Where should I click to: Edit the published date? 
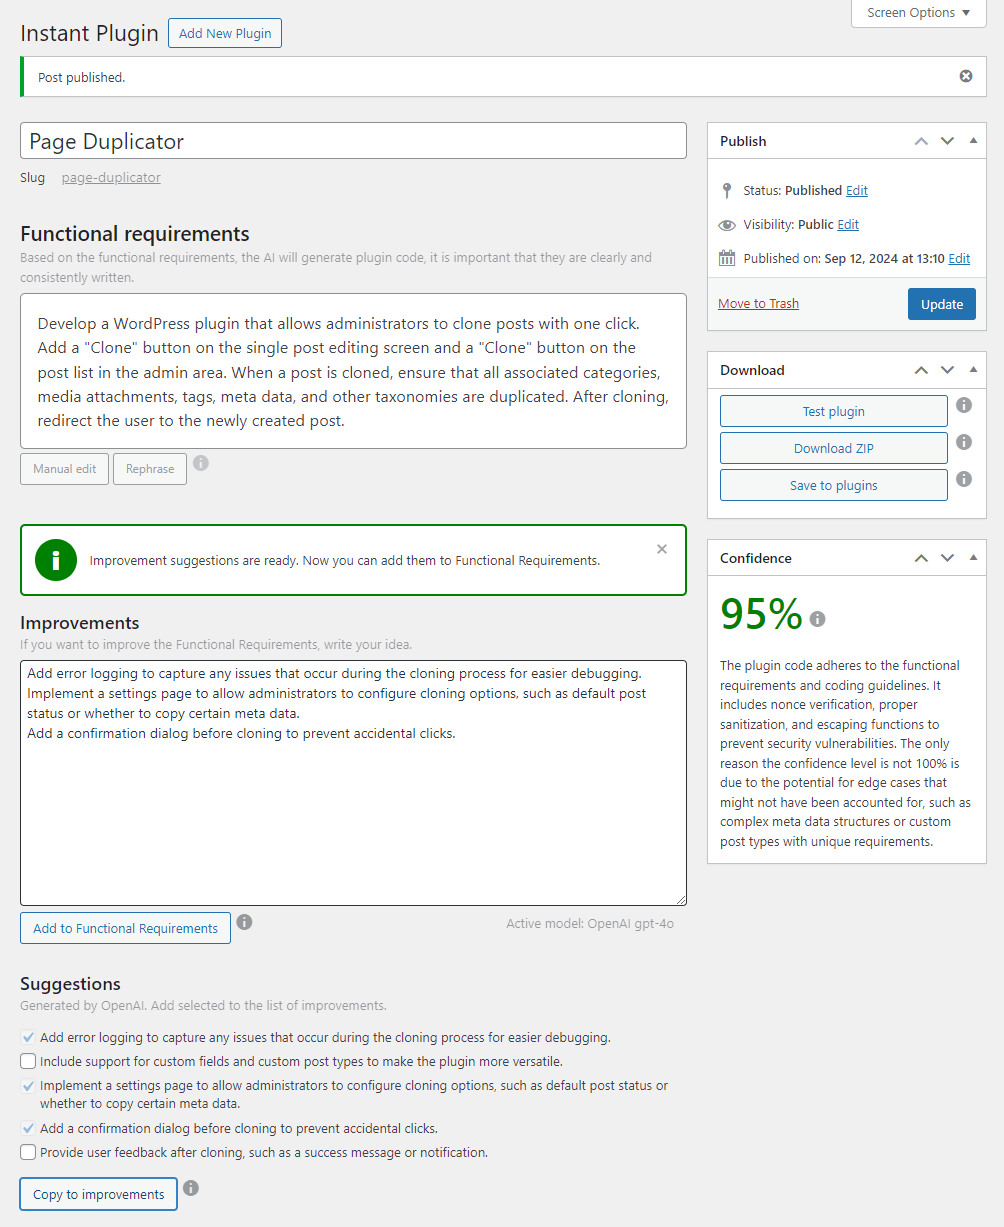[x=959, y=258]
